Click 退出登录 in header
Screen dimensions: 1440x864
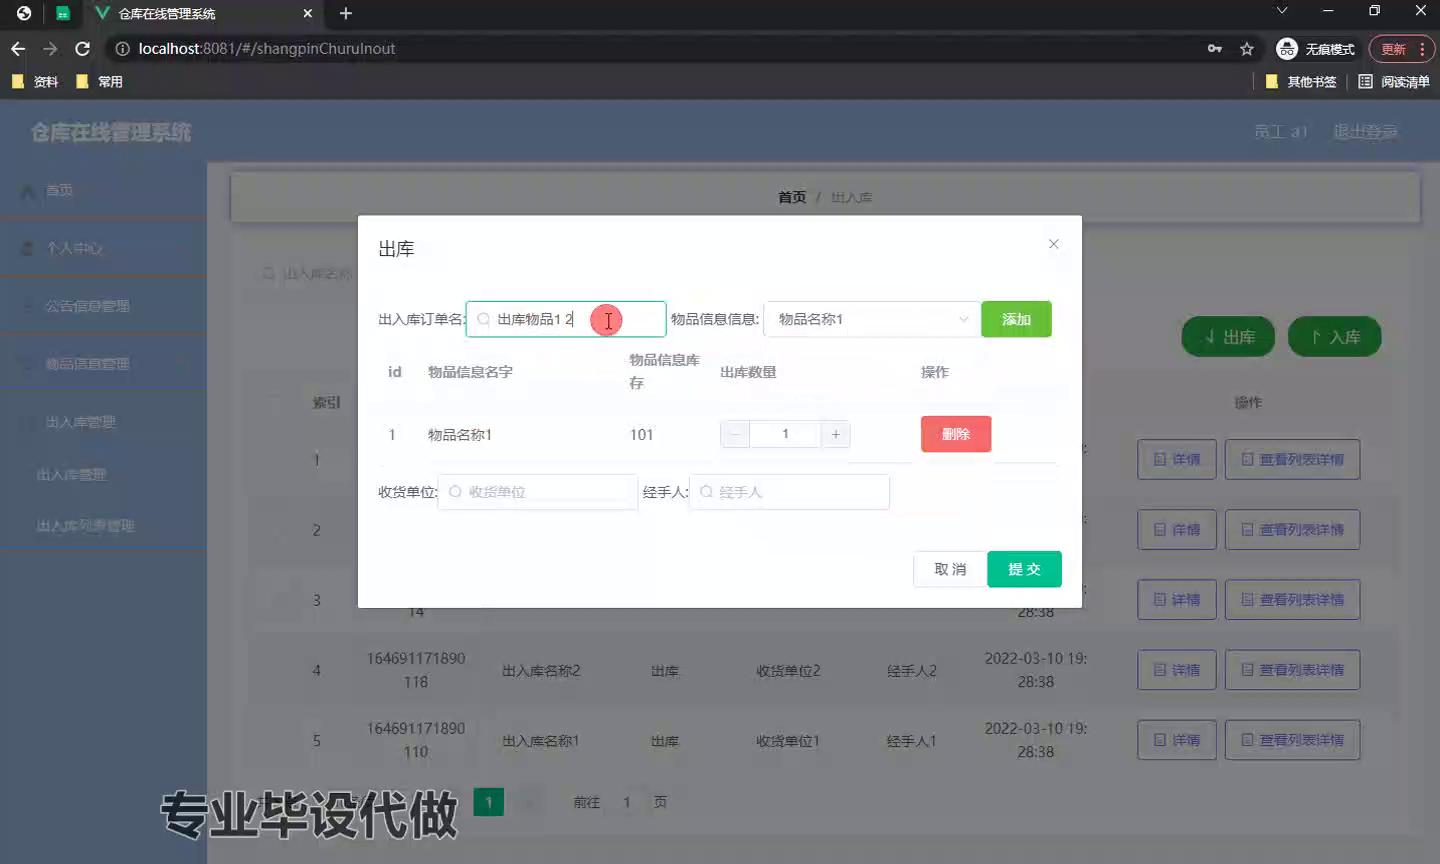pos(1365,131)
